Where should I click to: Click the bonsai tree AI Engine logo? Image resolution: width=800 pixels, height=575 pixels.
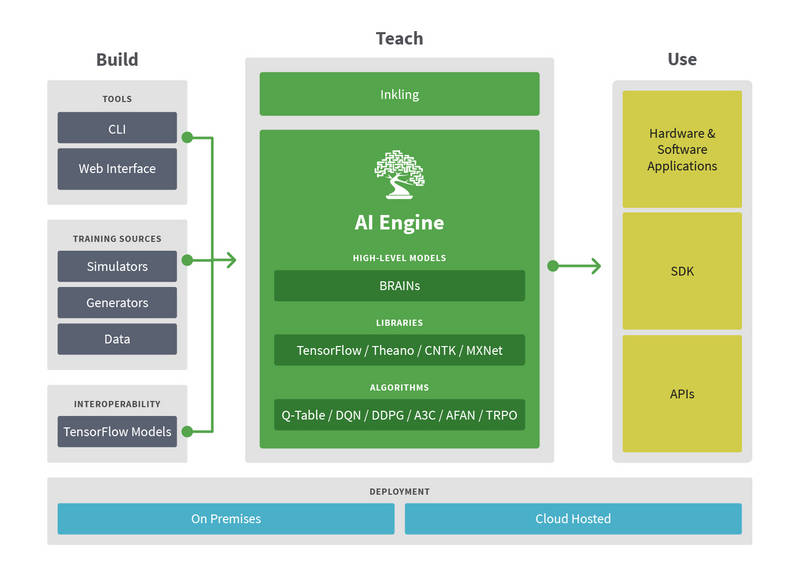click(x=399, y=174)
